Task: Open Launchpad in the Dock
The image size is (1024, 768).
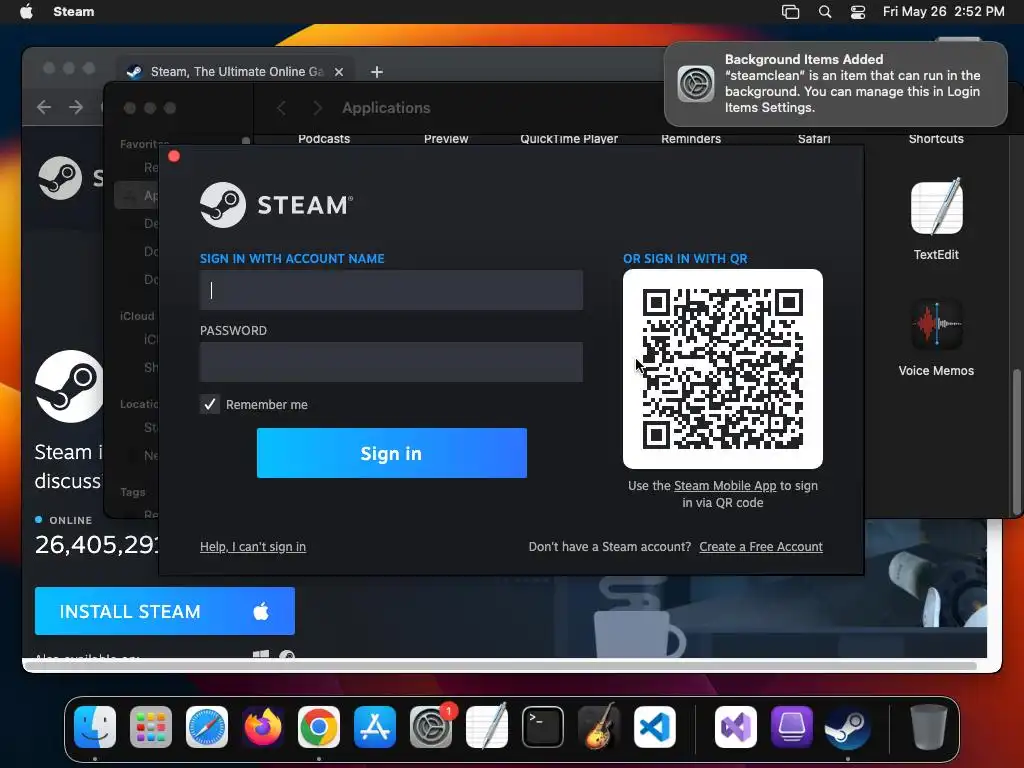Action: coord(151,727)
